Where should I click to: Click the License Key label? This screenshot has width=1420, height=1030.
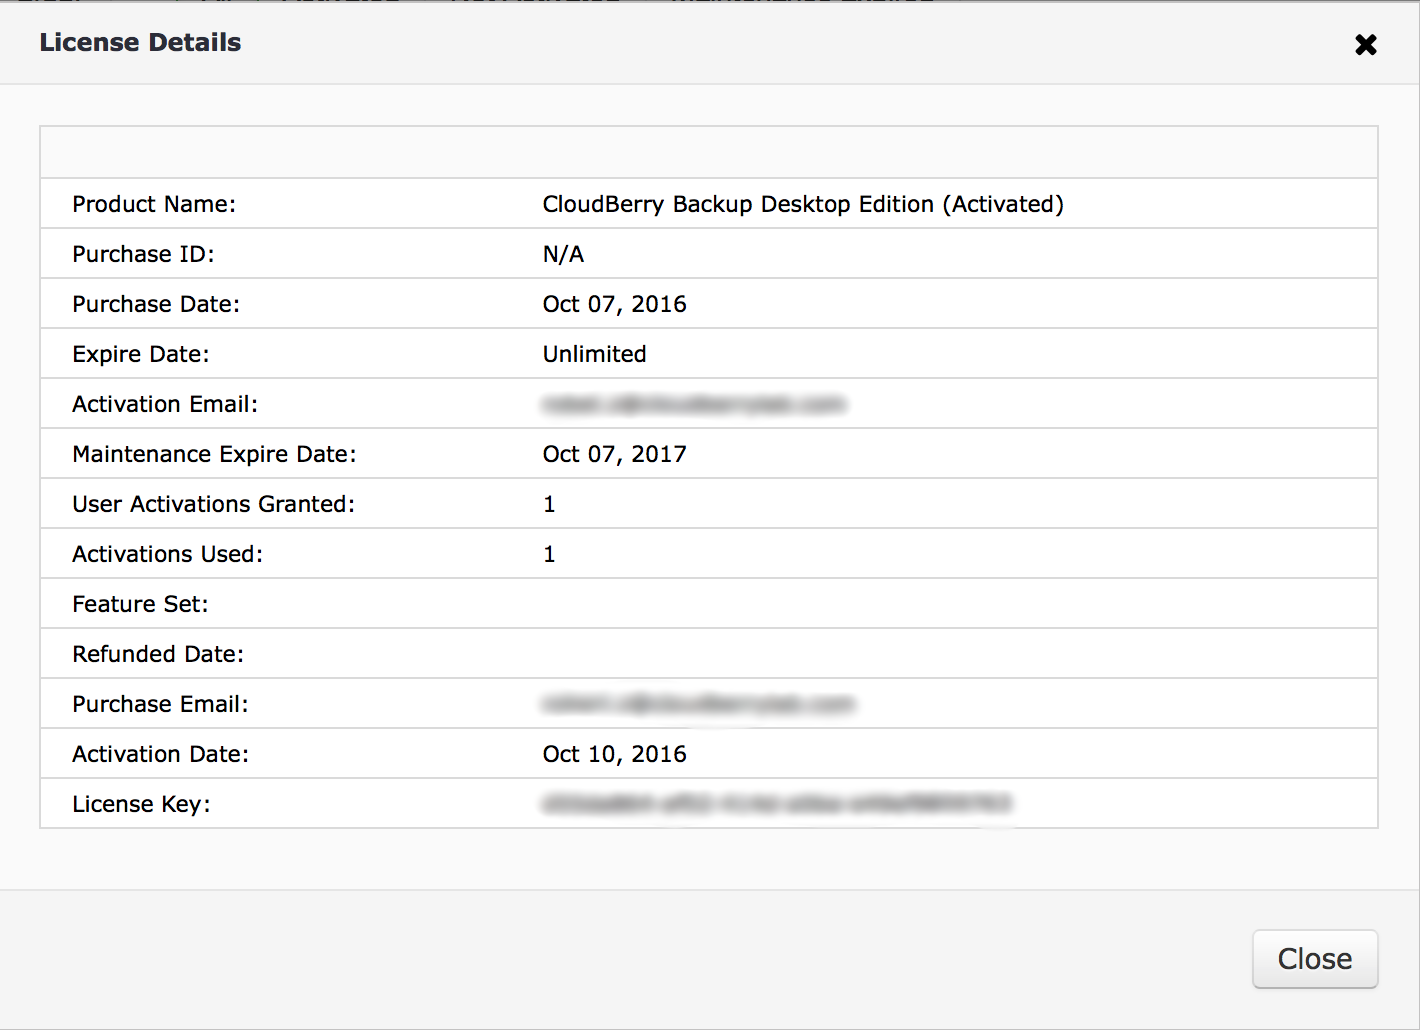(x=141, y=804)
